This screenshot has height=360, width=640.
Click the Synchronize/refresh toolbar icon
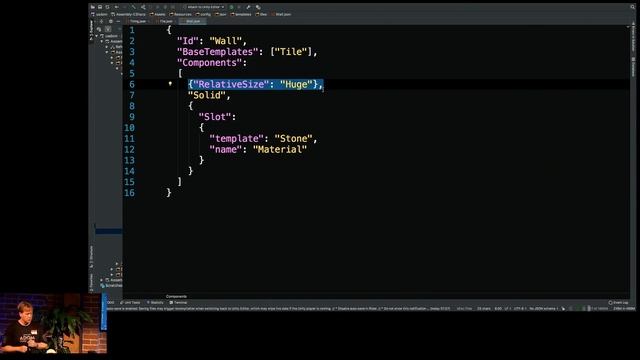click(107, 7)
